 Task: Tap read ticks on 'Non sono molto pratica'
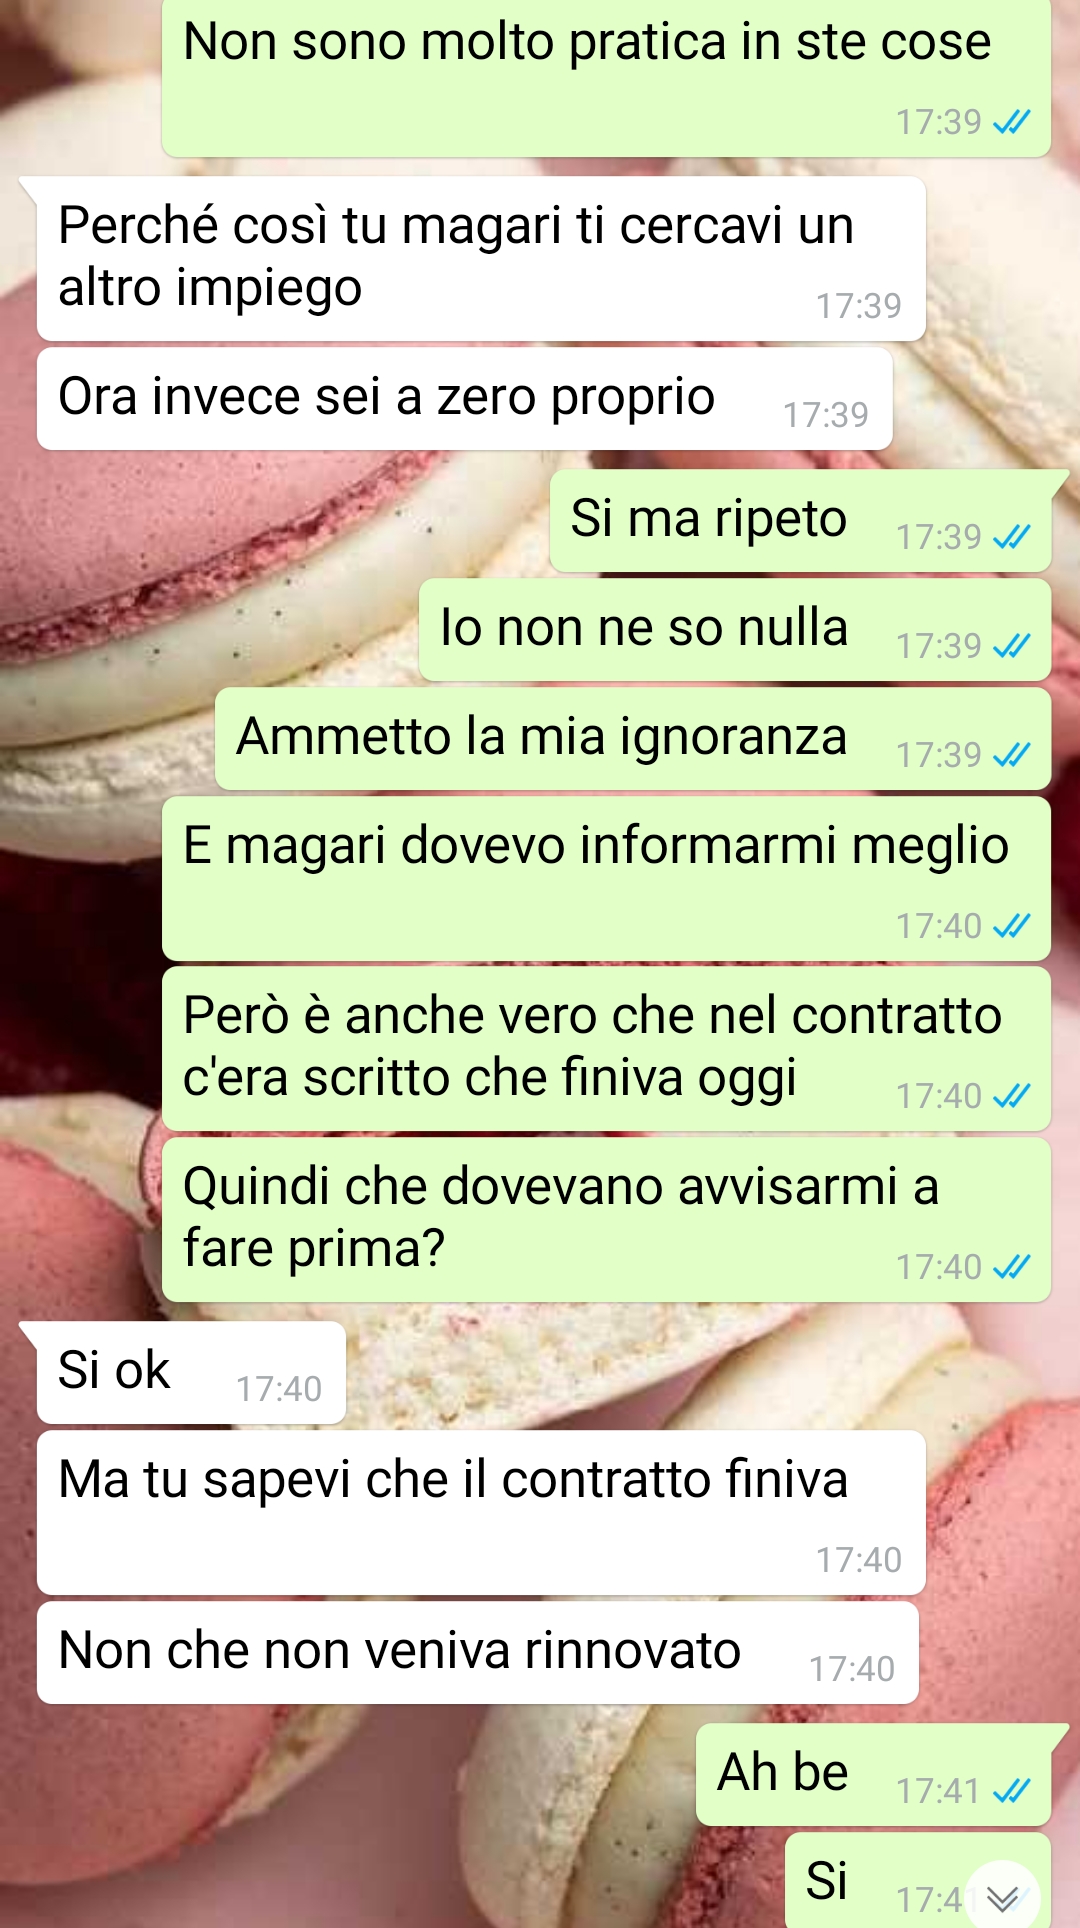[x=1011, y=122]
